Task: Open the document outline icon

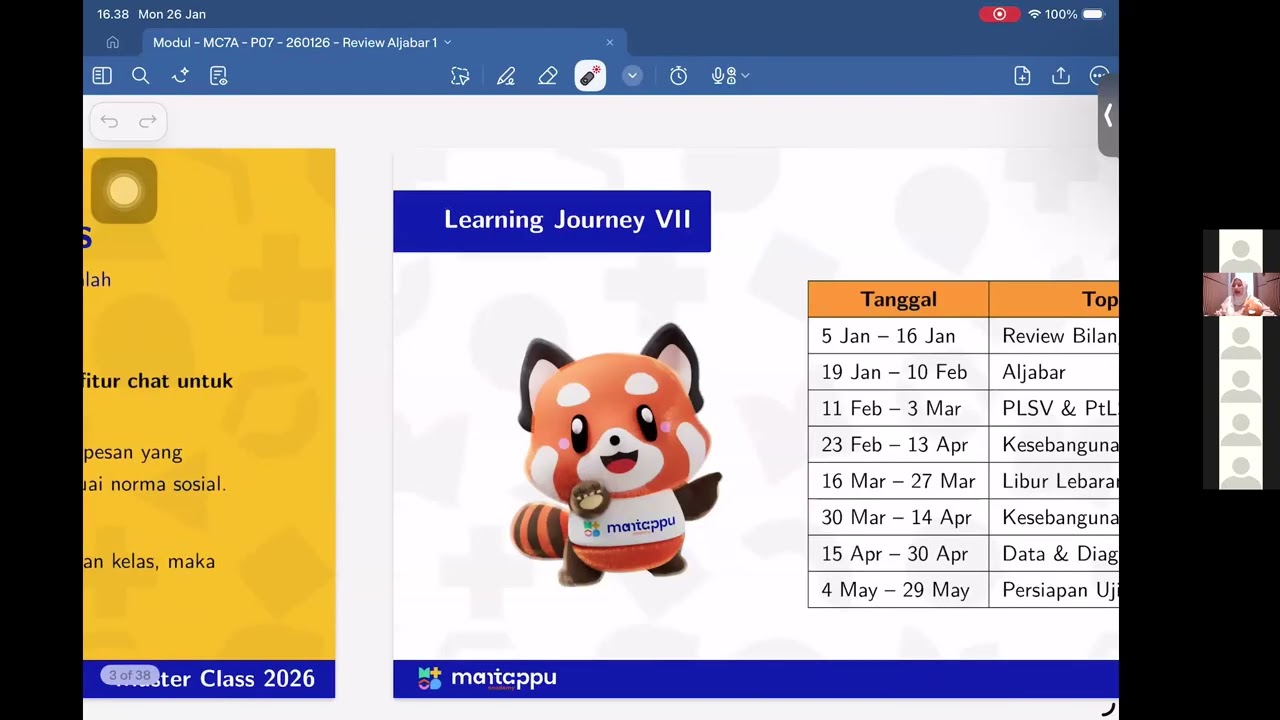Action: pos(219,76)
